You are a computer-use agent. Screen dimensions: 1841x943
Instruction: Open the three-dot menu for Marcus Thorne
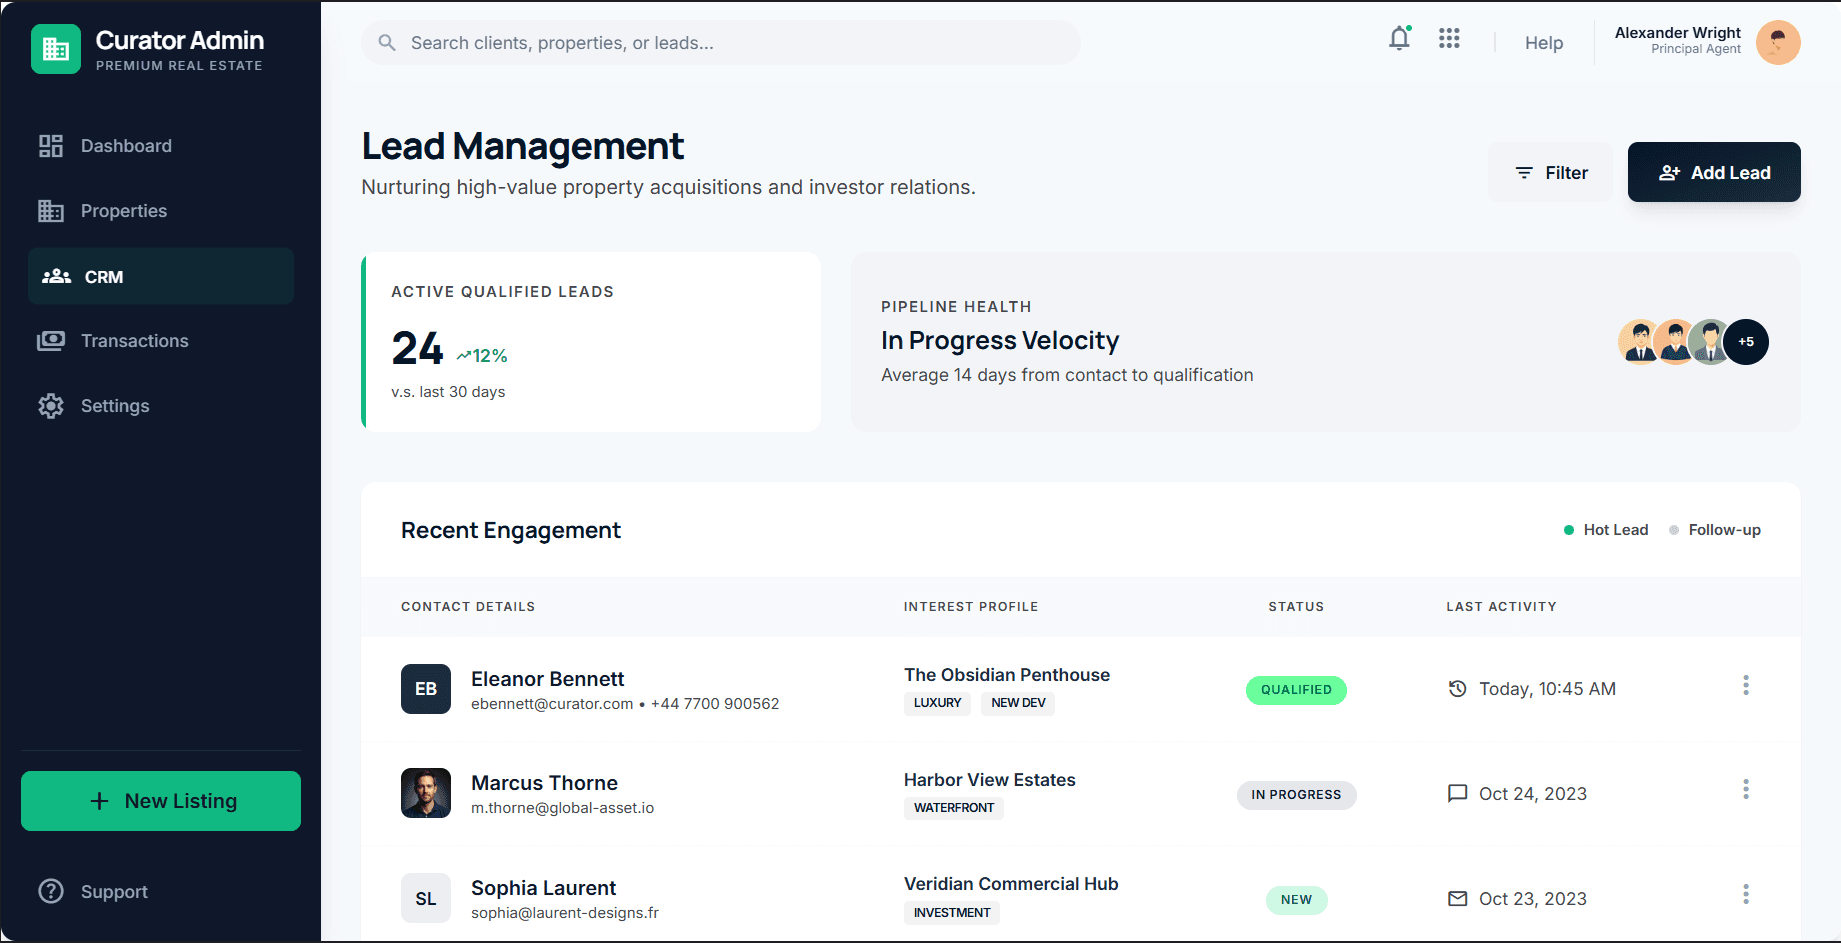pyautogui.click(x=1746, y=789)
